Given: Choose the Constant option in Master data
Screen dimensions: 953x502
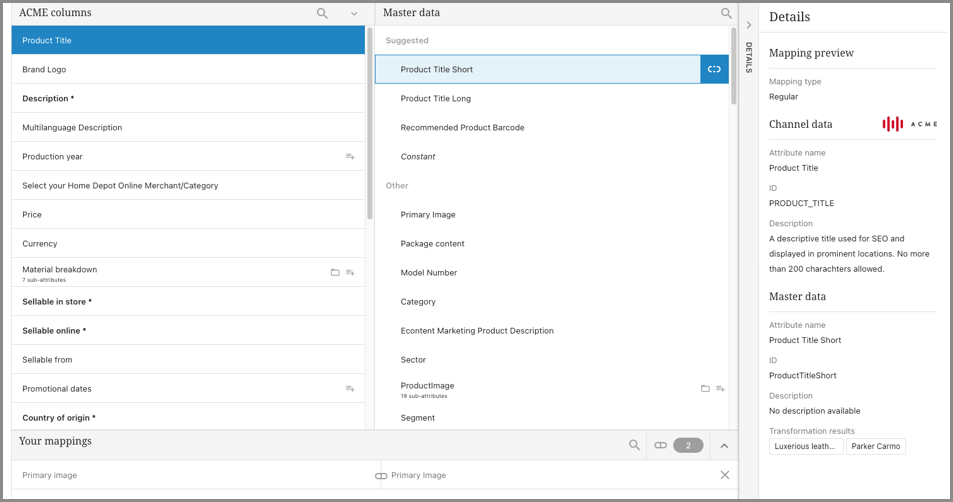Looking at the screenshot, I should tap(418, 156).
